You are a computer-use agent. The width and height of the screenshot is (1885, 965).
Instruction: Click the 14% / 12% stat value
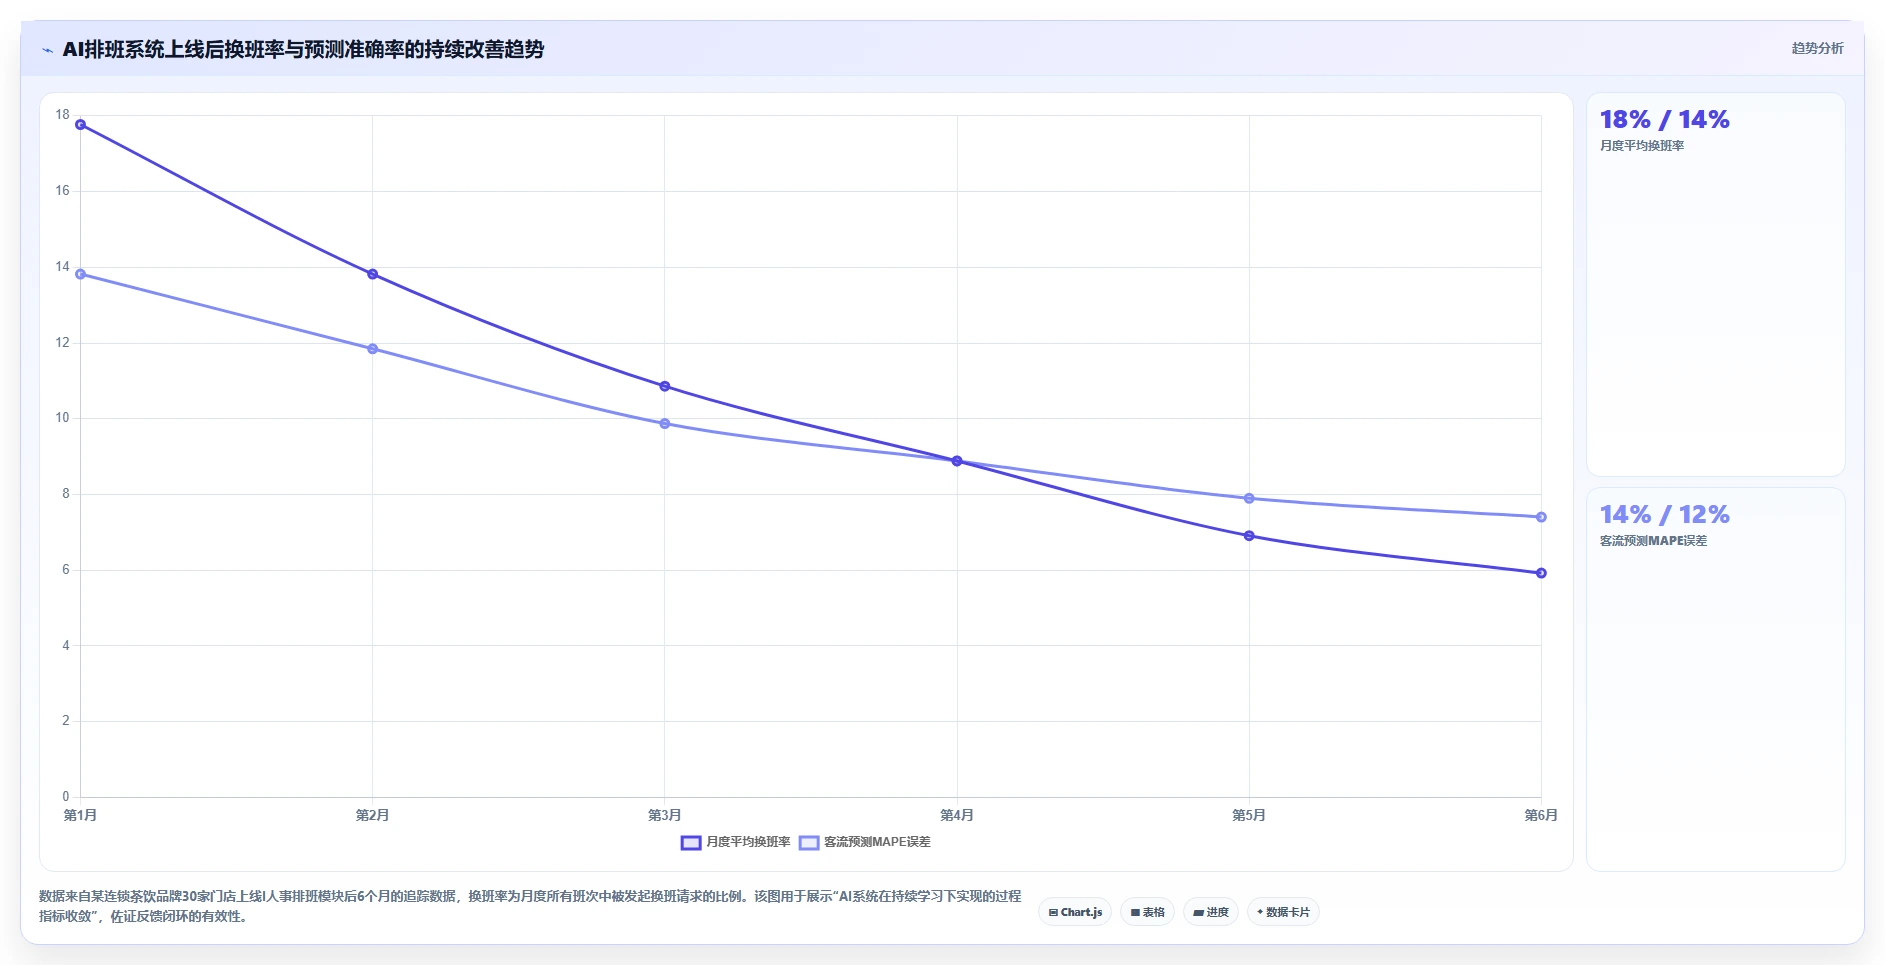[x=1664, y=515]
